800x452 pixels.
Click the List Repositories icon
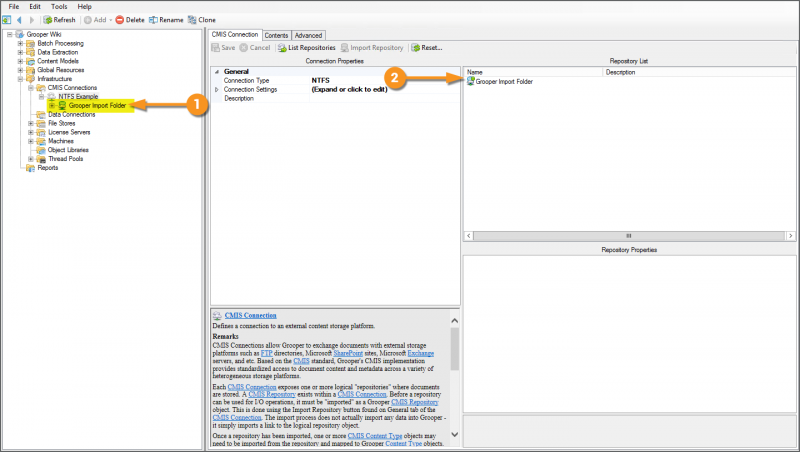point(282,47)
